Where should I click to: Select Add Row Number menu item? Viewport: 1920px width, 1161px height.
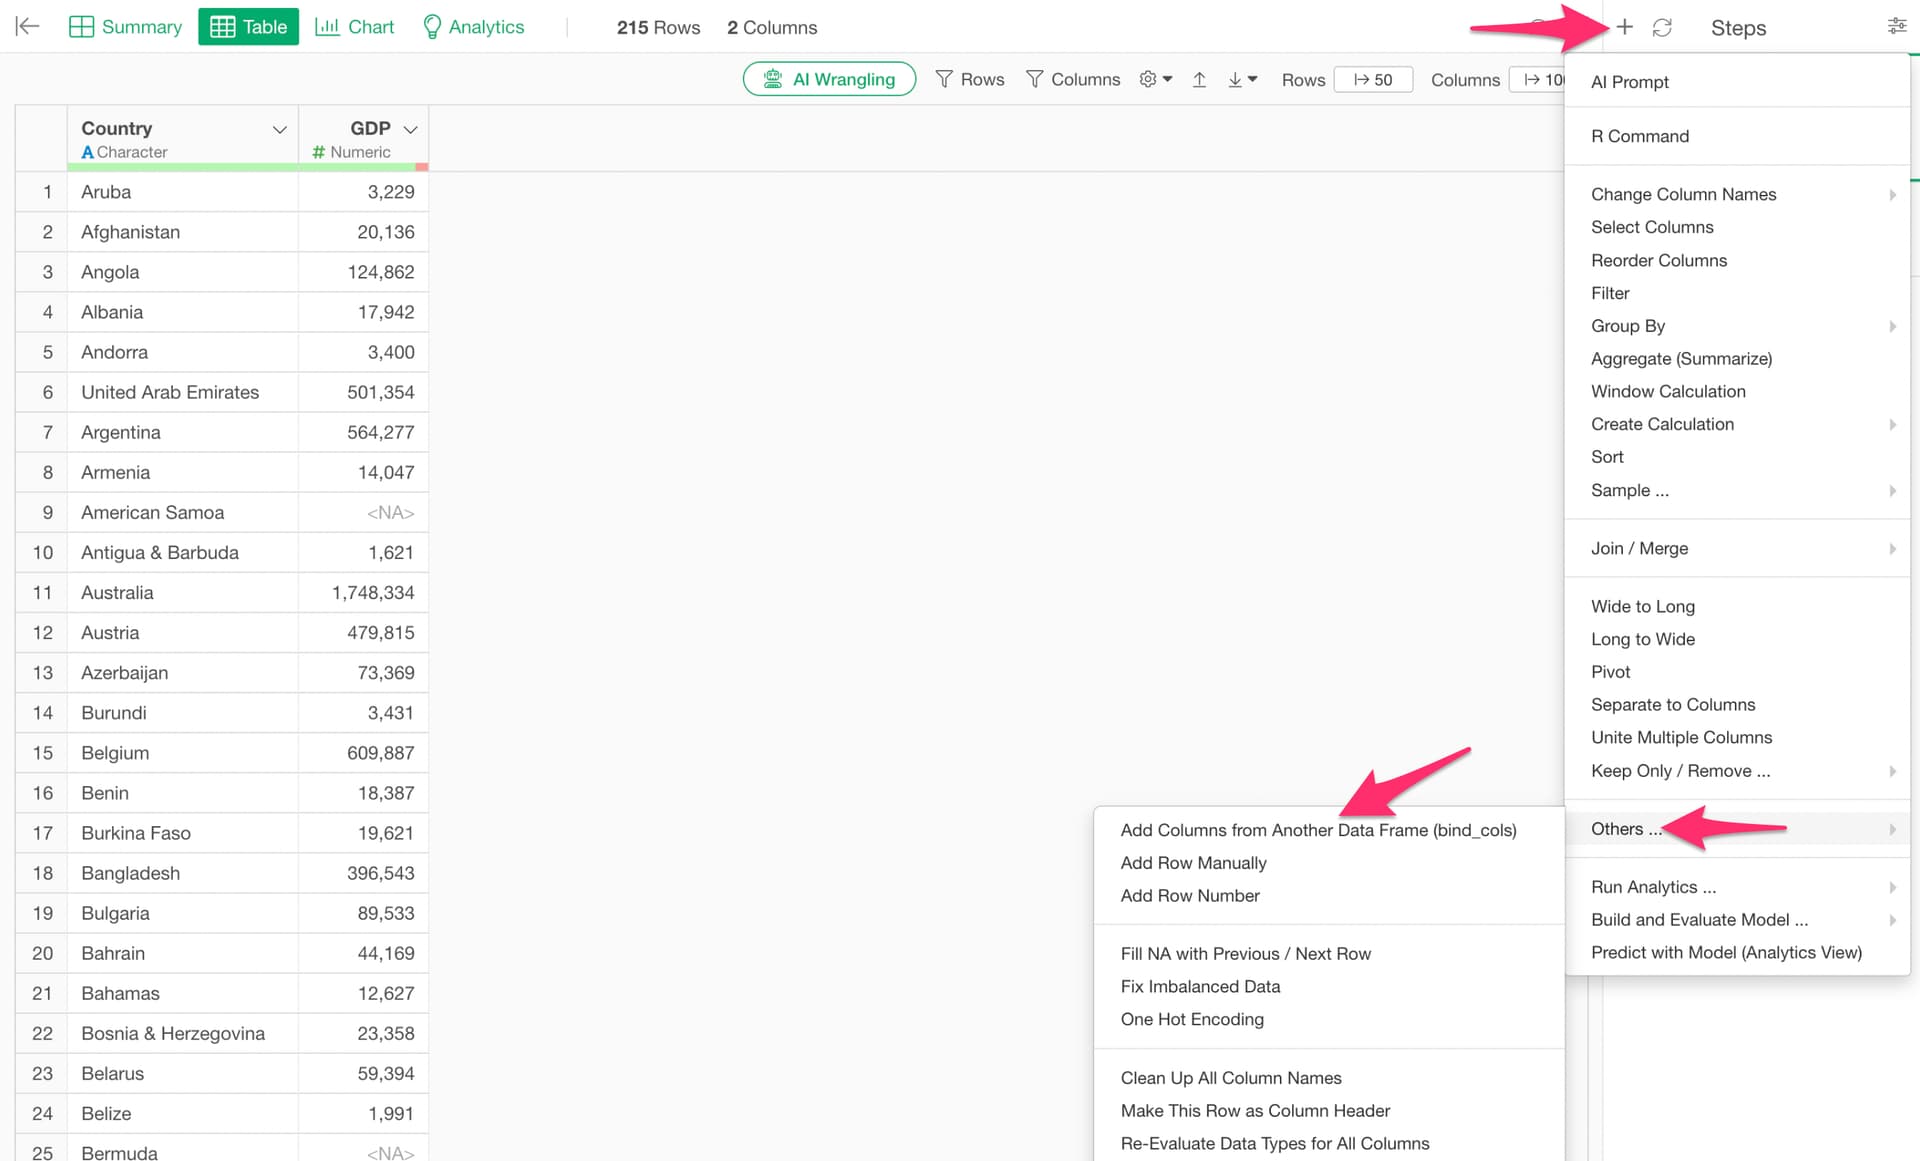click(1189, 896)
